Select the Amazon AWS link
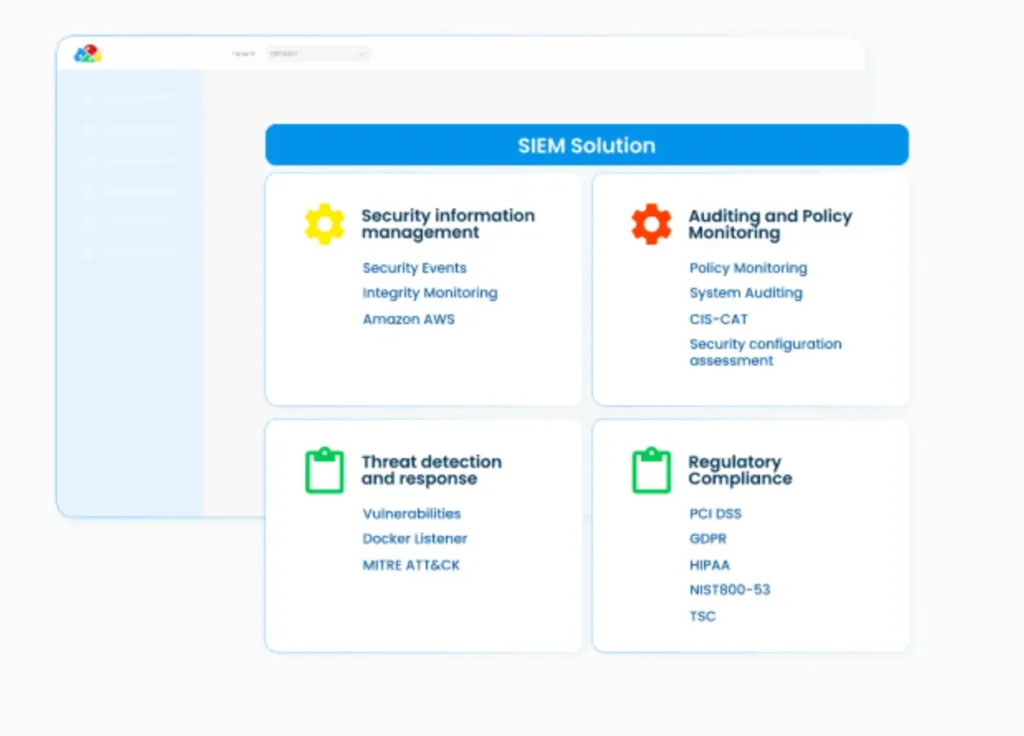This screenshot has height=736, width=1024. tap(408, 319)
